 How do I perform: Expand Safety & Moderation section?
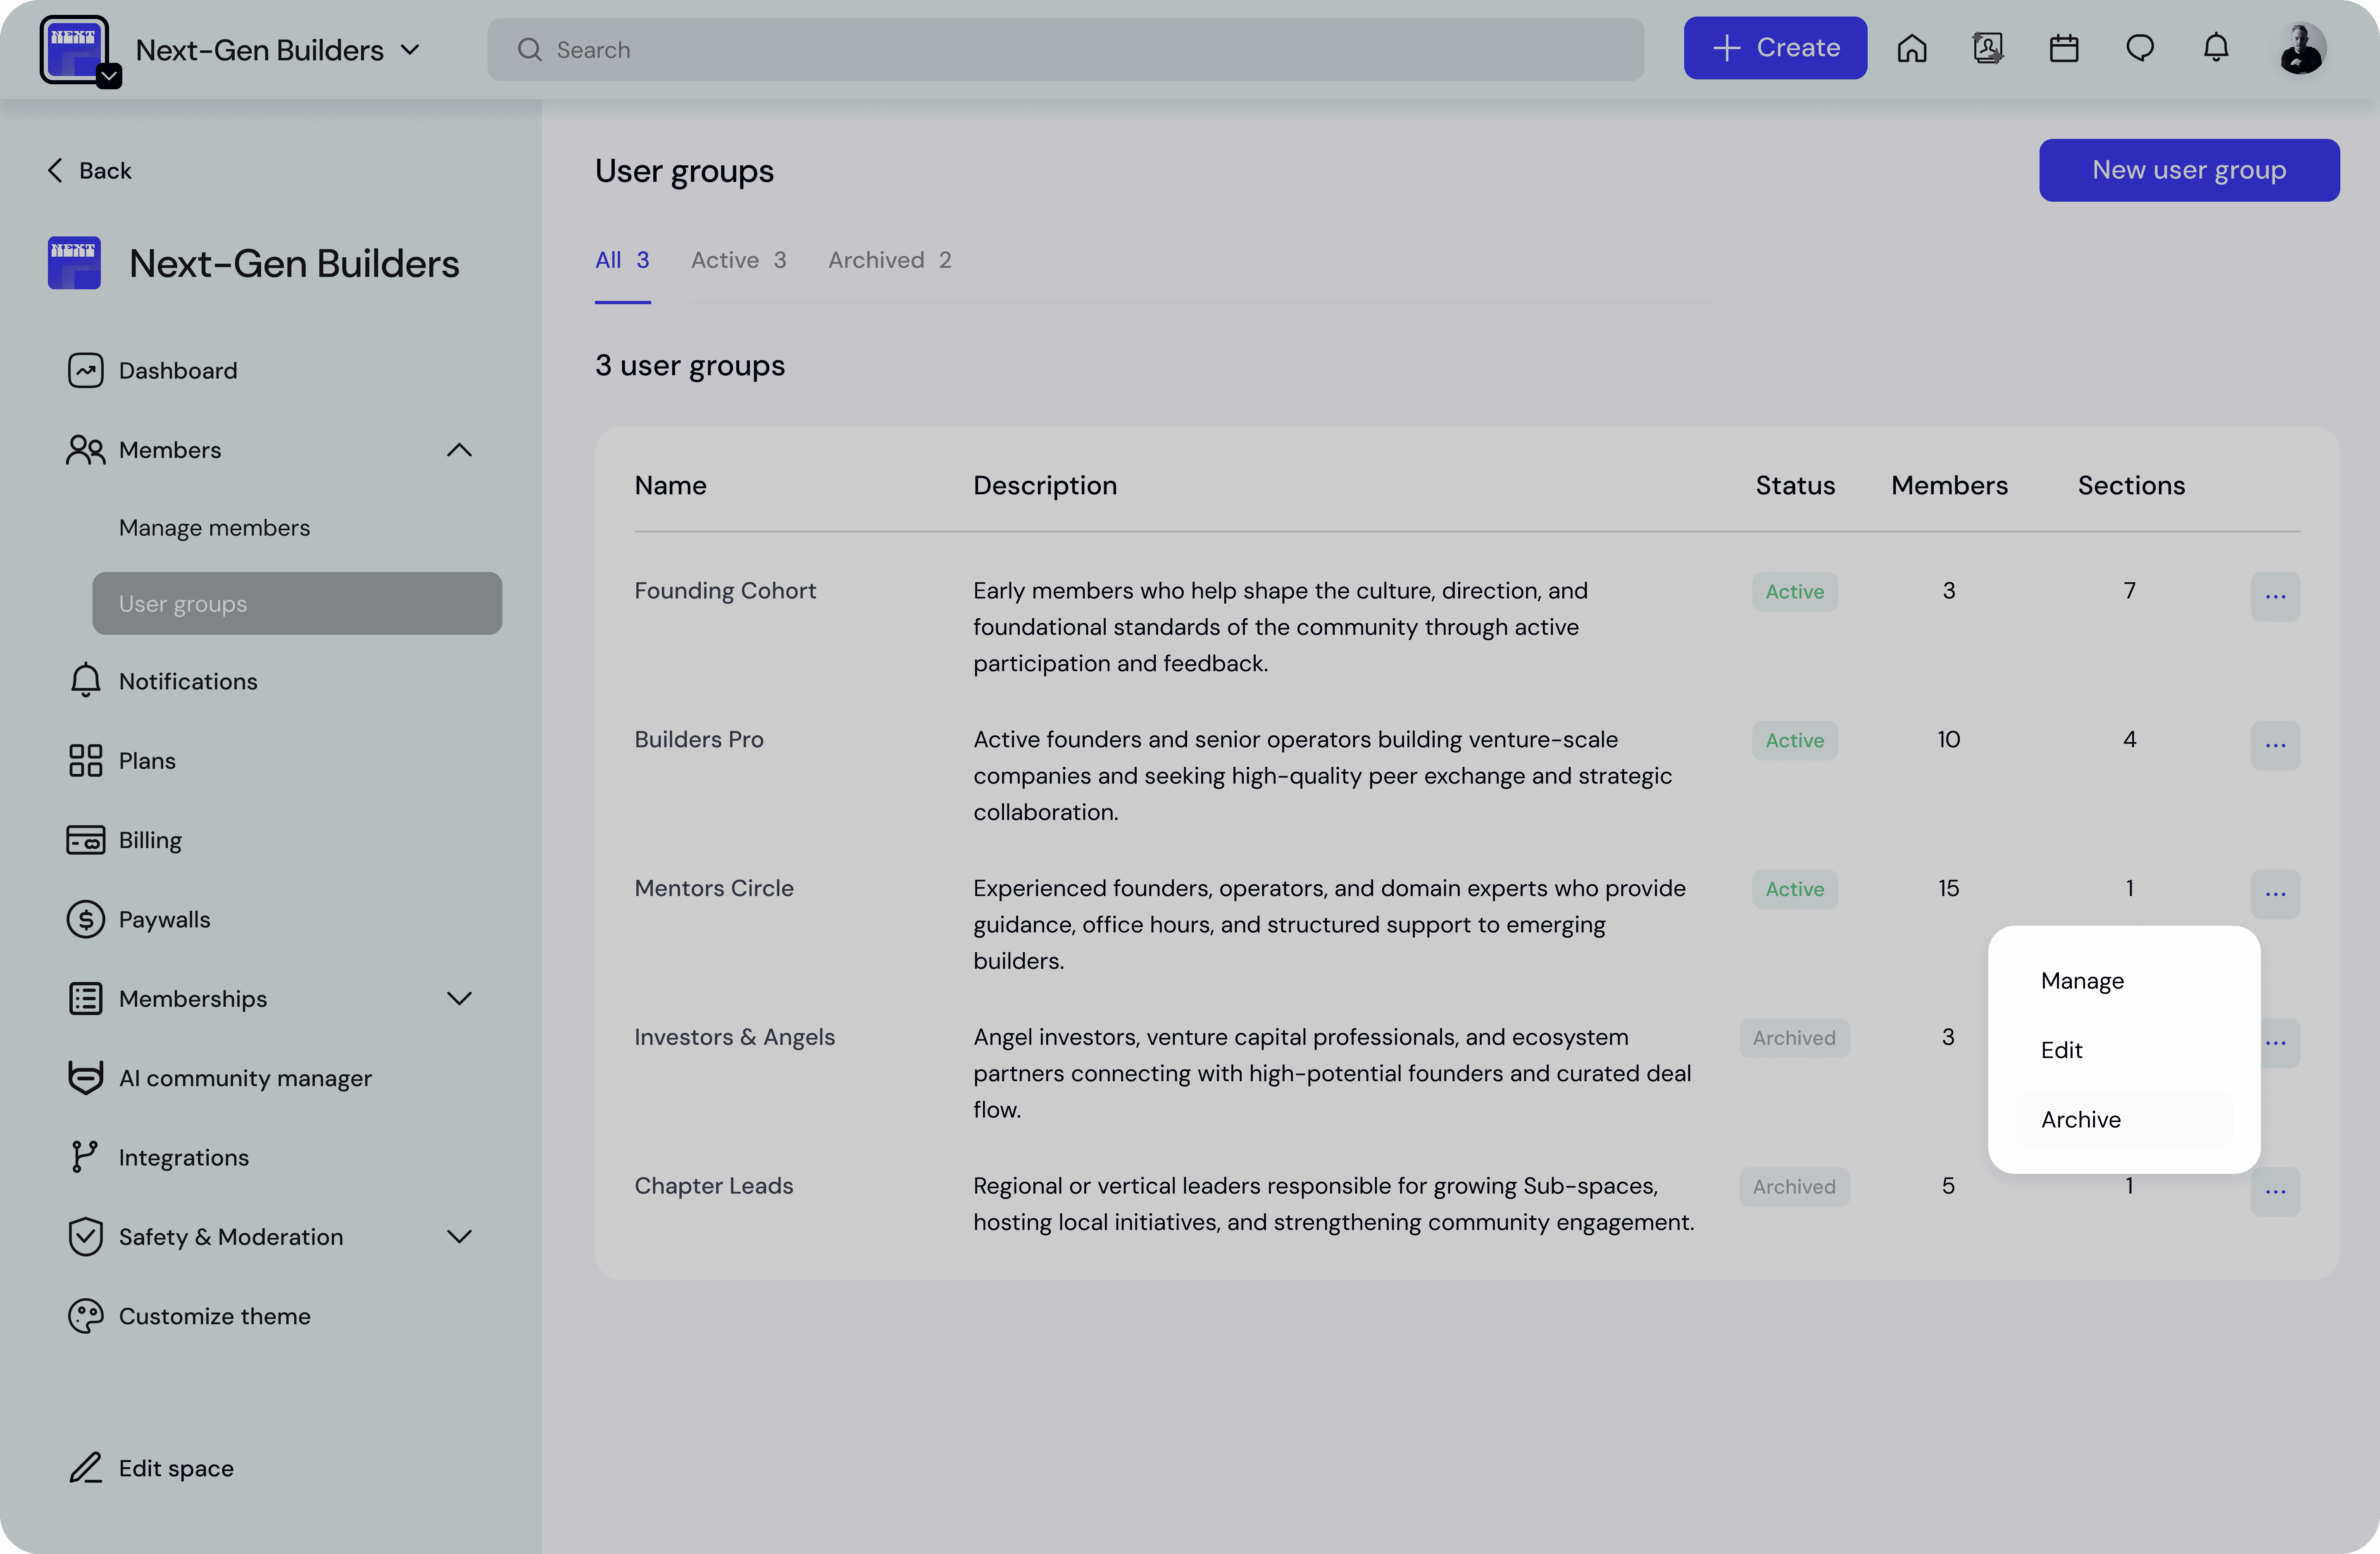click(x=459, y=1236)
